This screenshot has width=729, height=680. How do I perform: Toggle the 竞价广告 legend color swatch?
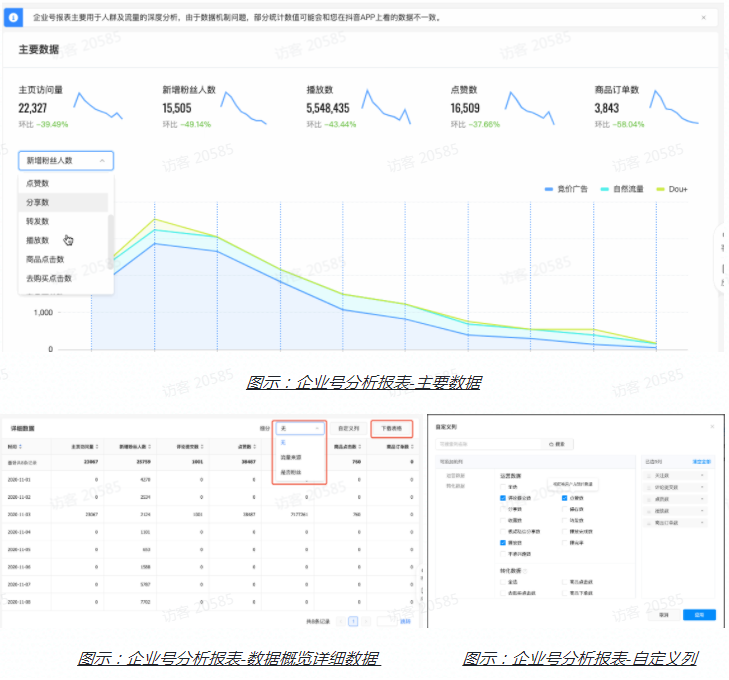549,188
